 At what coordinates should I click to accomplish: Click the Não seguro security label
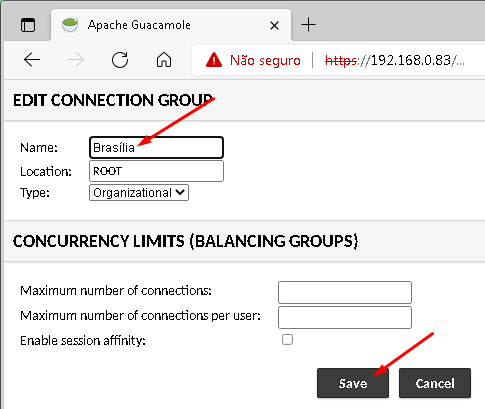pos(265,60)
